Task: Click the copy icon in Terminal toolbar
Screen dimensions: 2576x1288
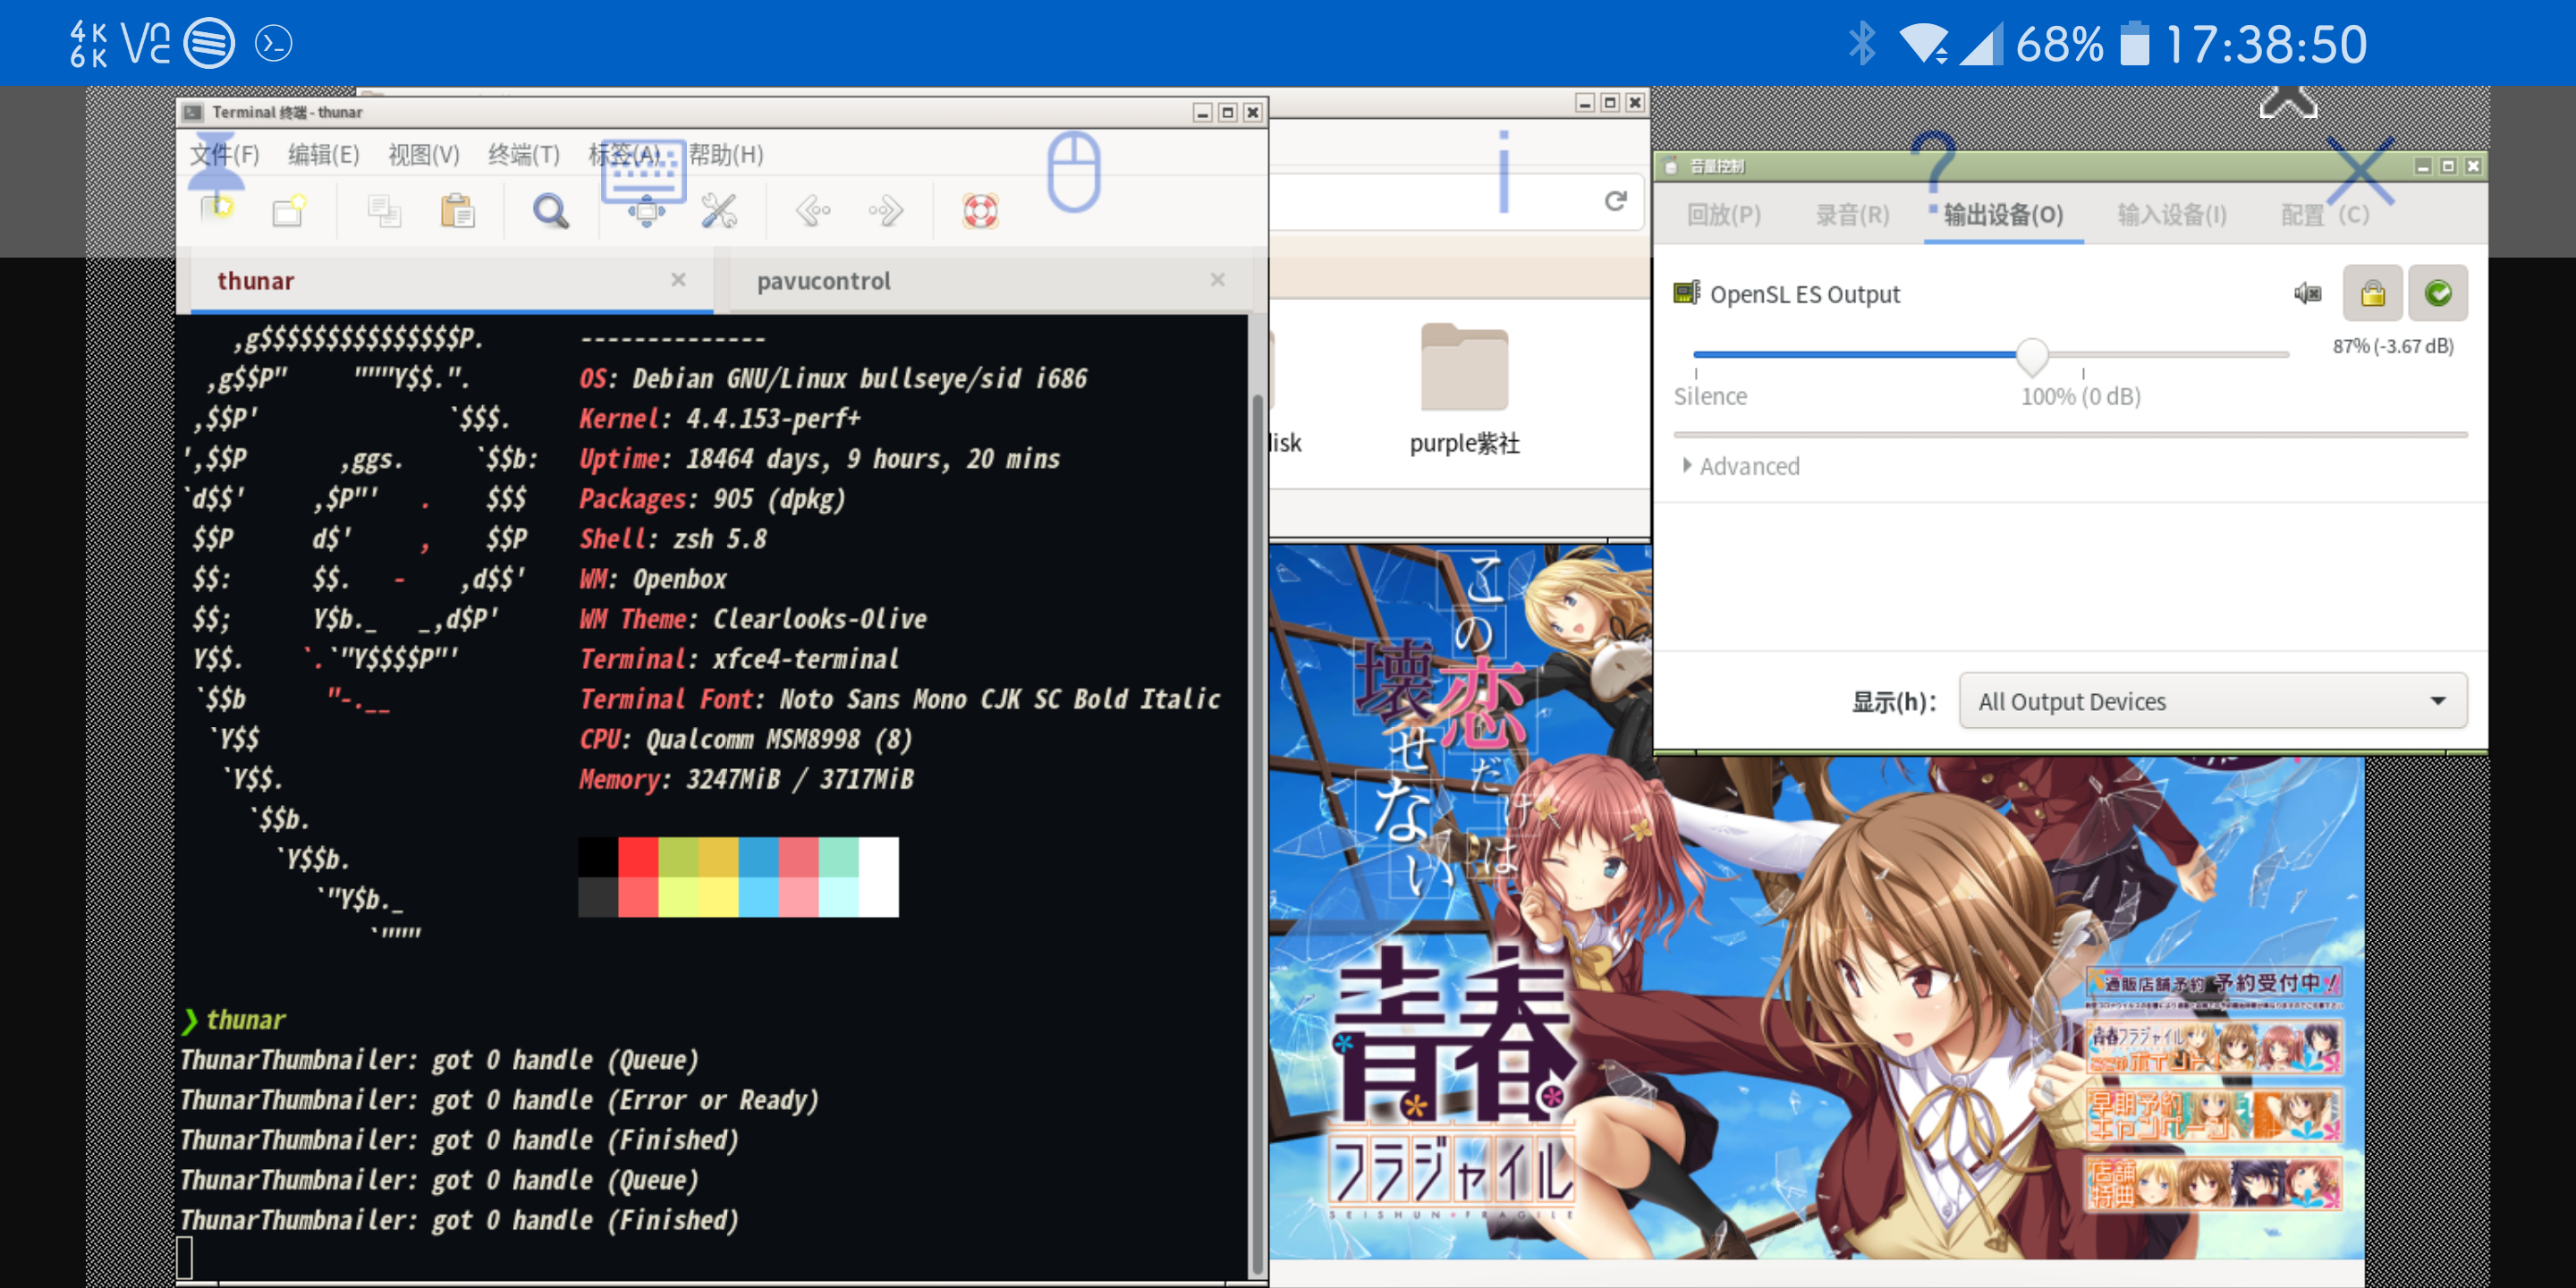Action: click(384, 210)
